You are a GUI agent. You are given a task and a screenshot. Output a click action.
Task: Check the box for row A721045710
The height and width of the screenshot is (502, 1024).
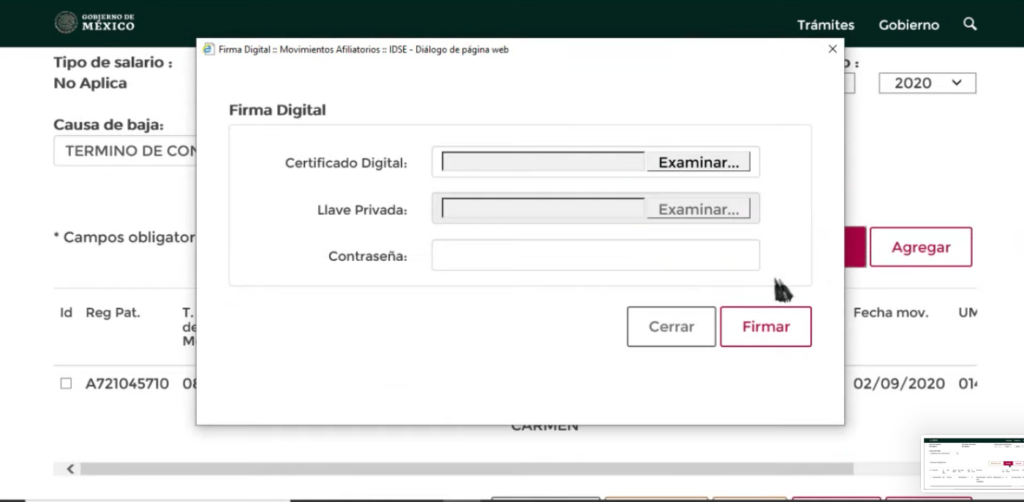(x=66, y=383)
